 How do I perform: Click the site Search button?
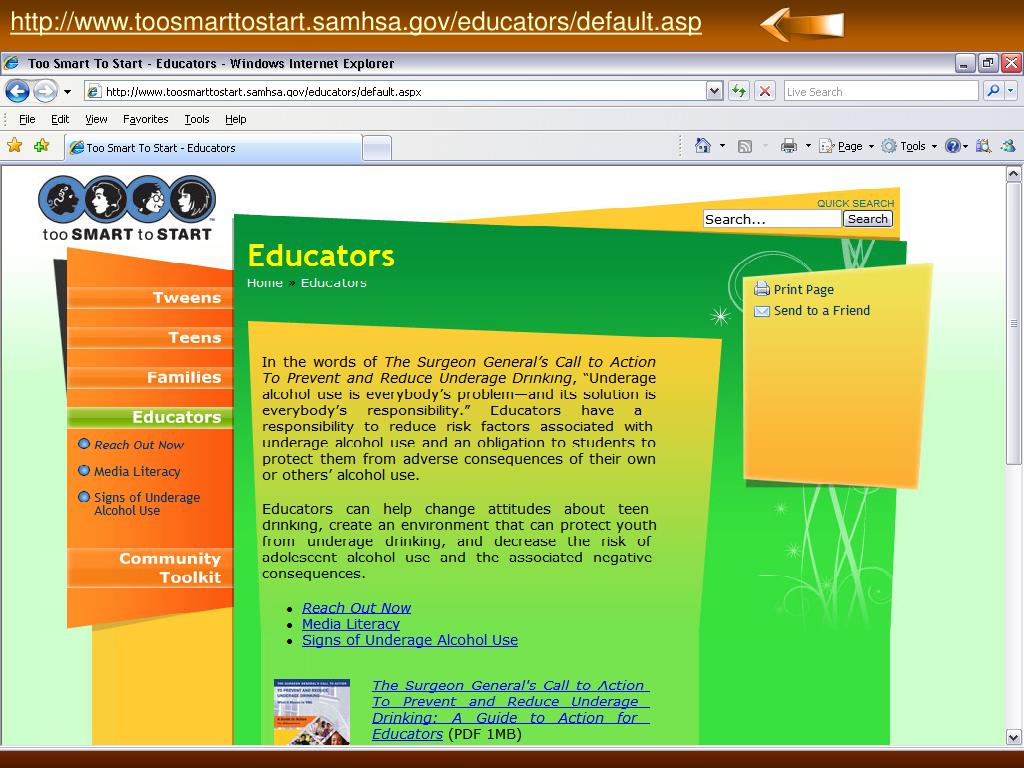868,219
